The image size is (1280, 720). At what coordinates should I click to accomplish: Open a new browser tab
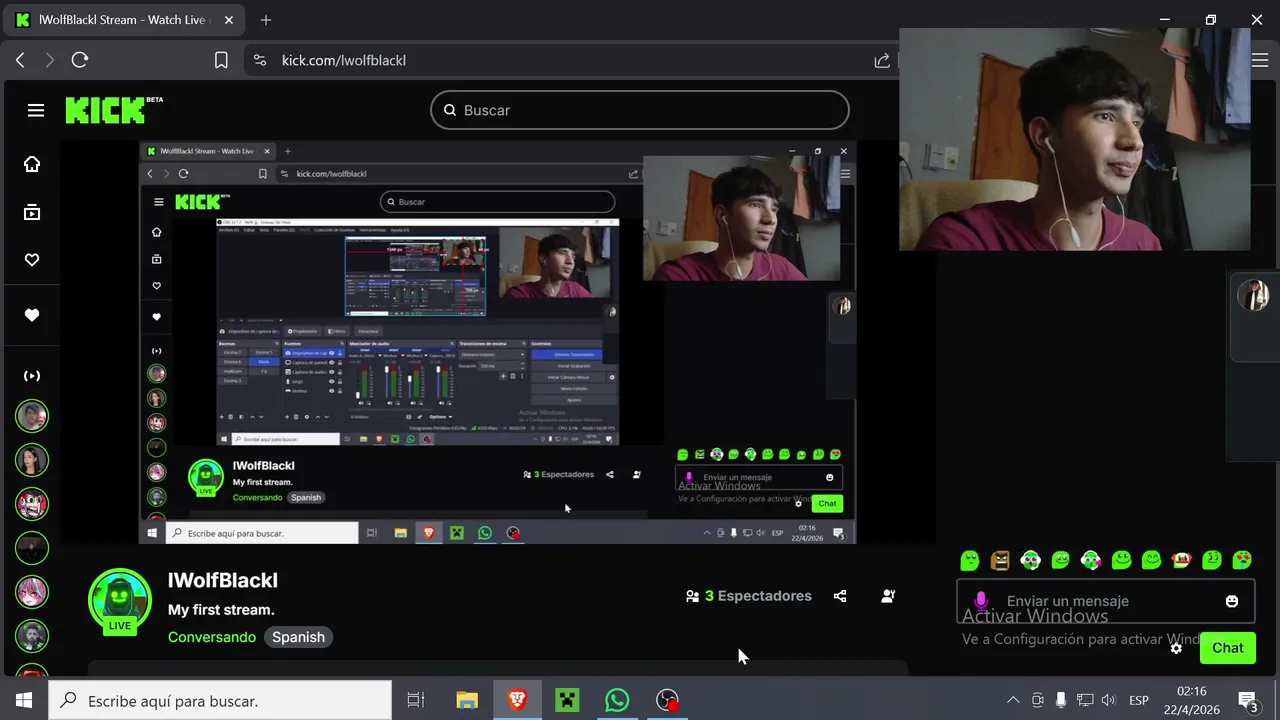click(266, 20)
